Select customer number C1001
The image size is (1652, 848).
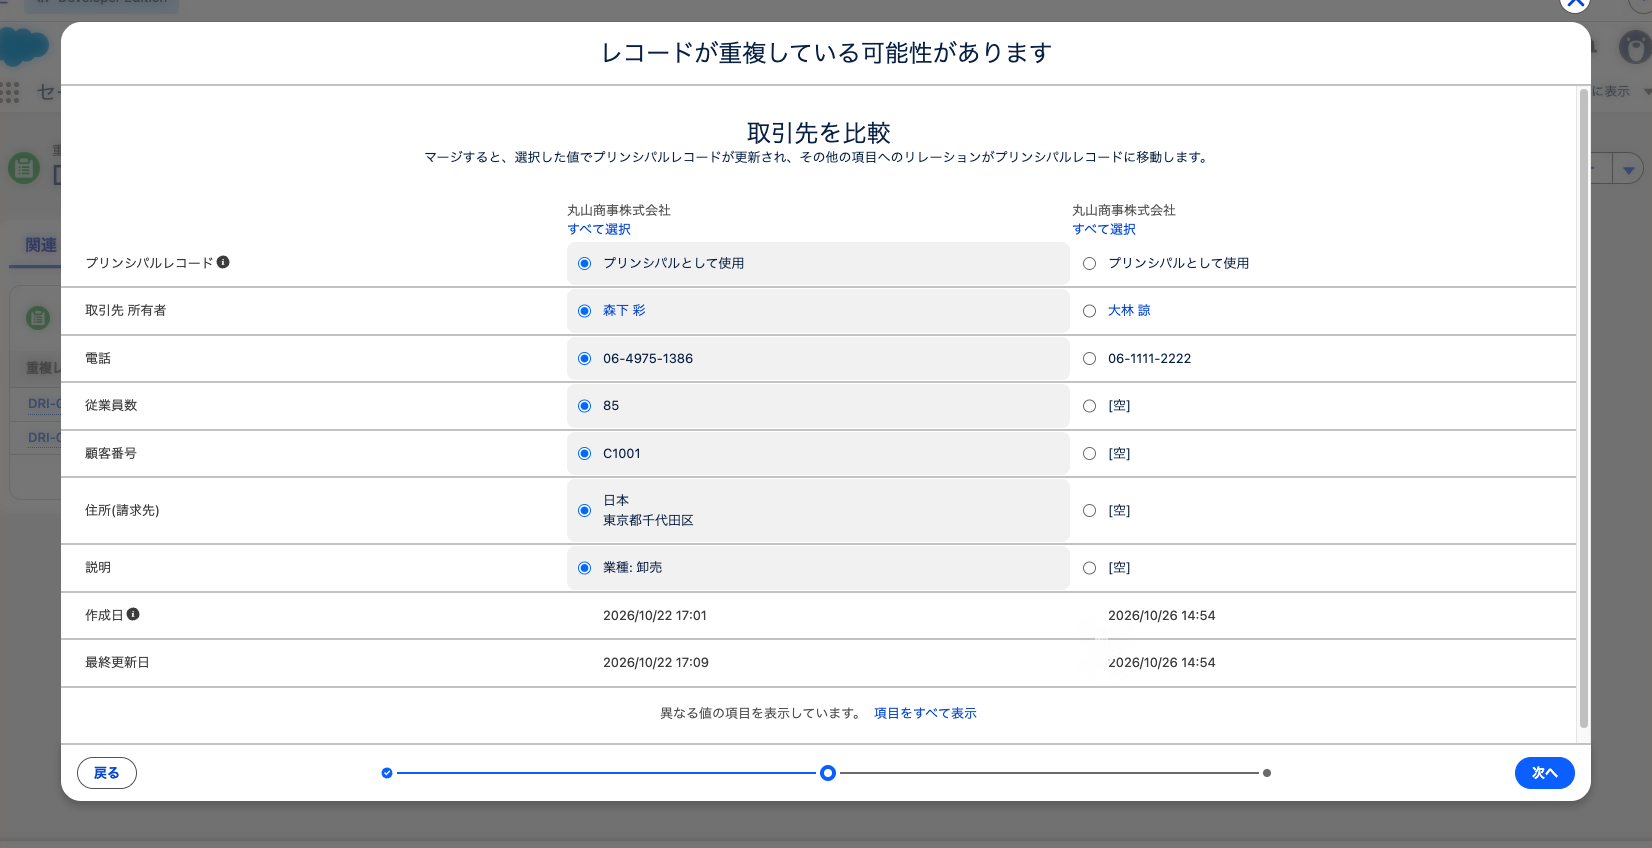click(585, 454)
